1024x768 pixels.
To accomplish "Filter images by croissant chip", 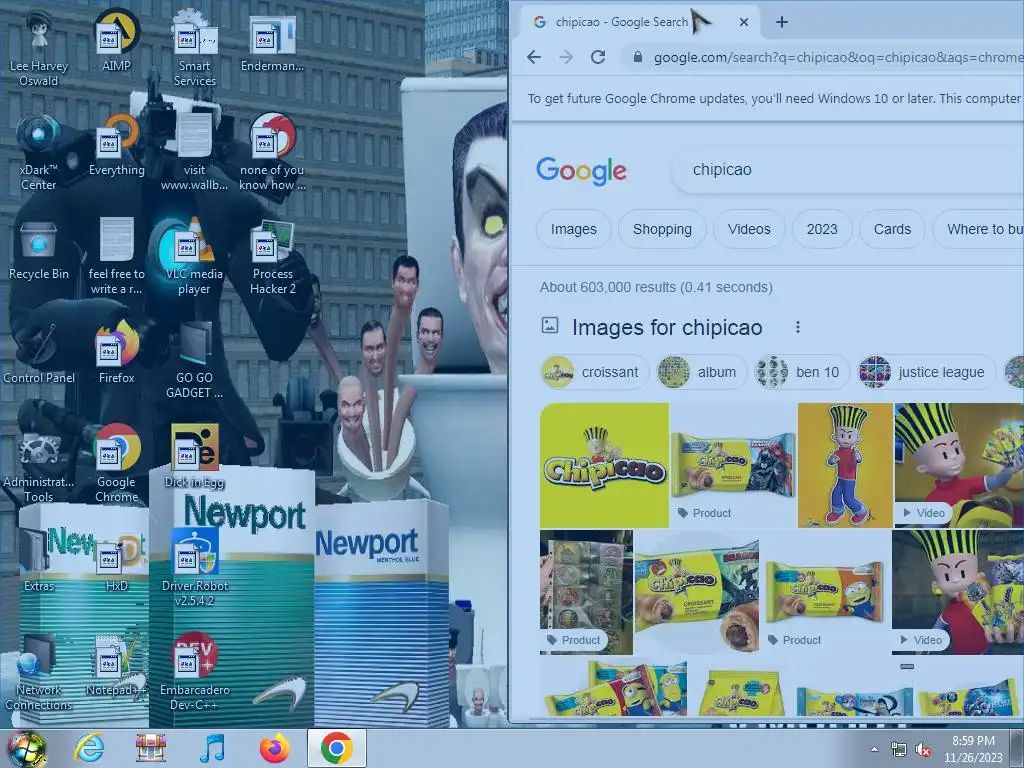I will coord(594,372).
